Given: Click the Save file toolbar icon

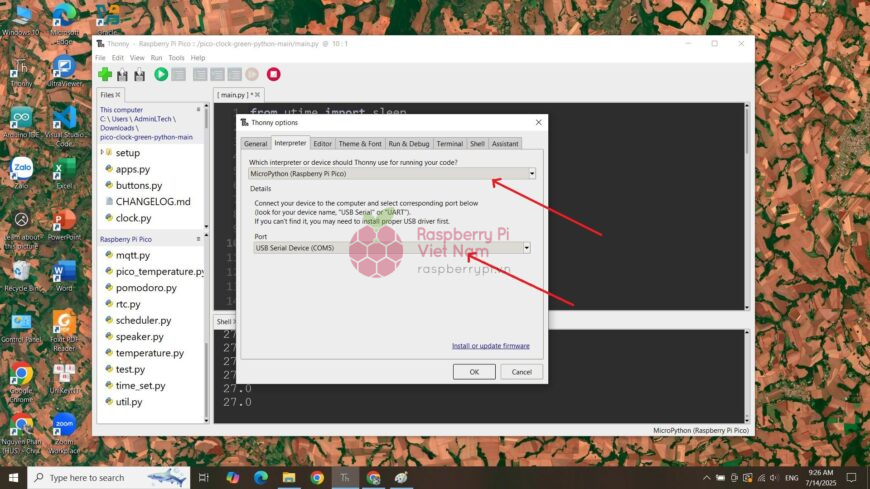Looking at the screenshot, I should [x=139, y=74].
